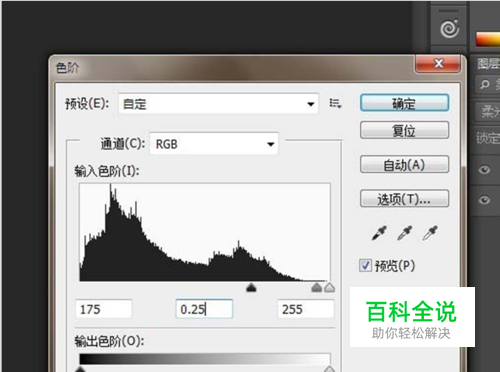Open the 通道 RGB channel dropdown
The height and width of the screenshot is (372, 500).
(x=214, y=144)
